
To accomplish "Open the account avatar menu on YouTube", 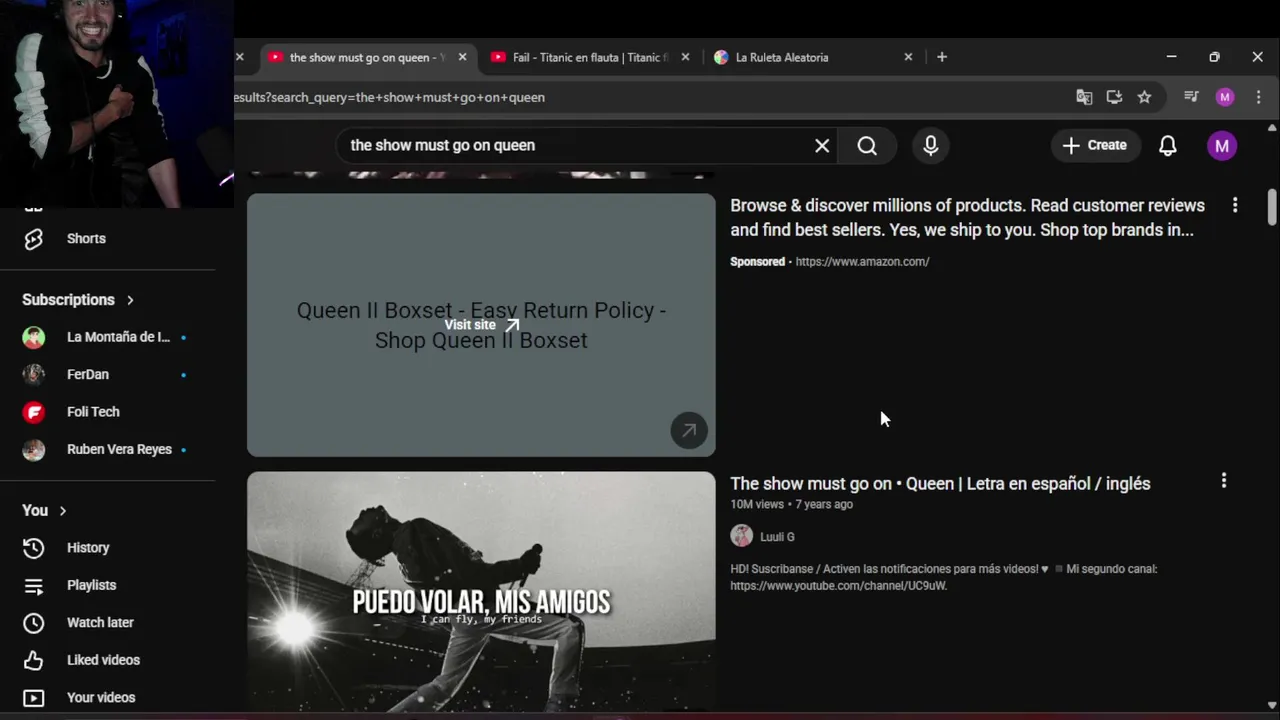I will [1221, 146].
